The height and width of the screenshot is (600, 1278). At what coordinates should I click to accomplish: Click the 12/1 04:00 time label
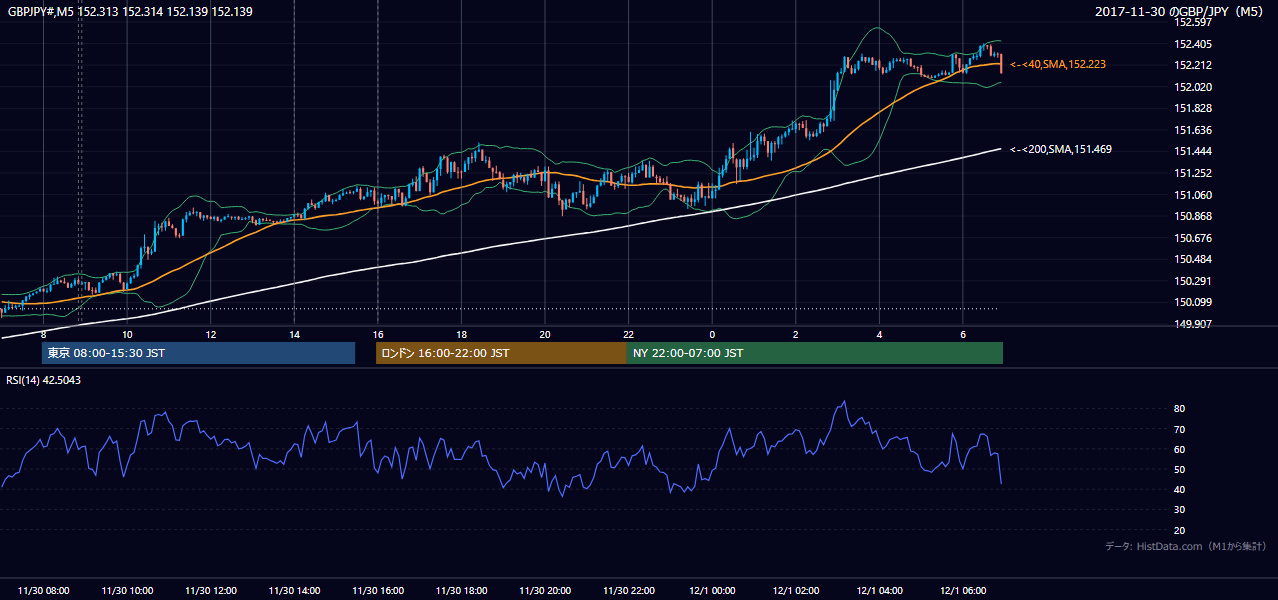click(879, 591)
